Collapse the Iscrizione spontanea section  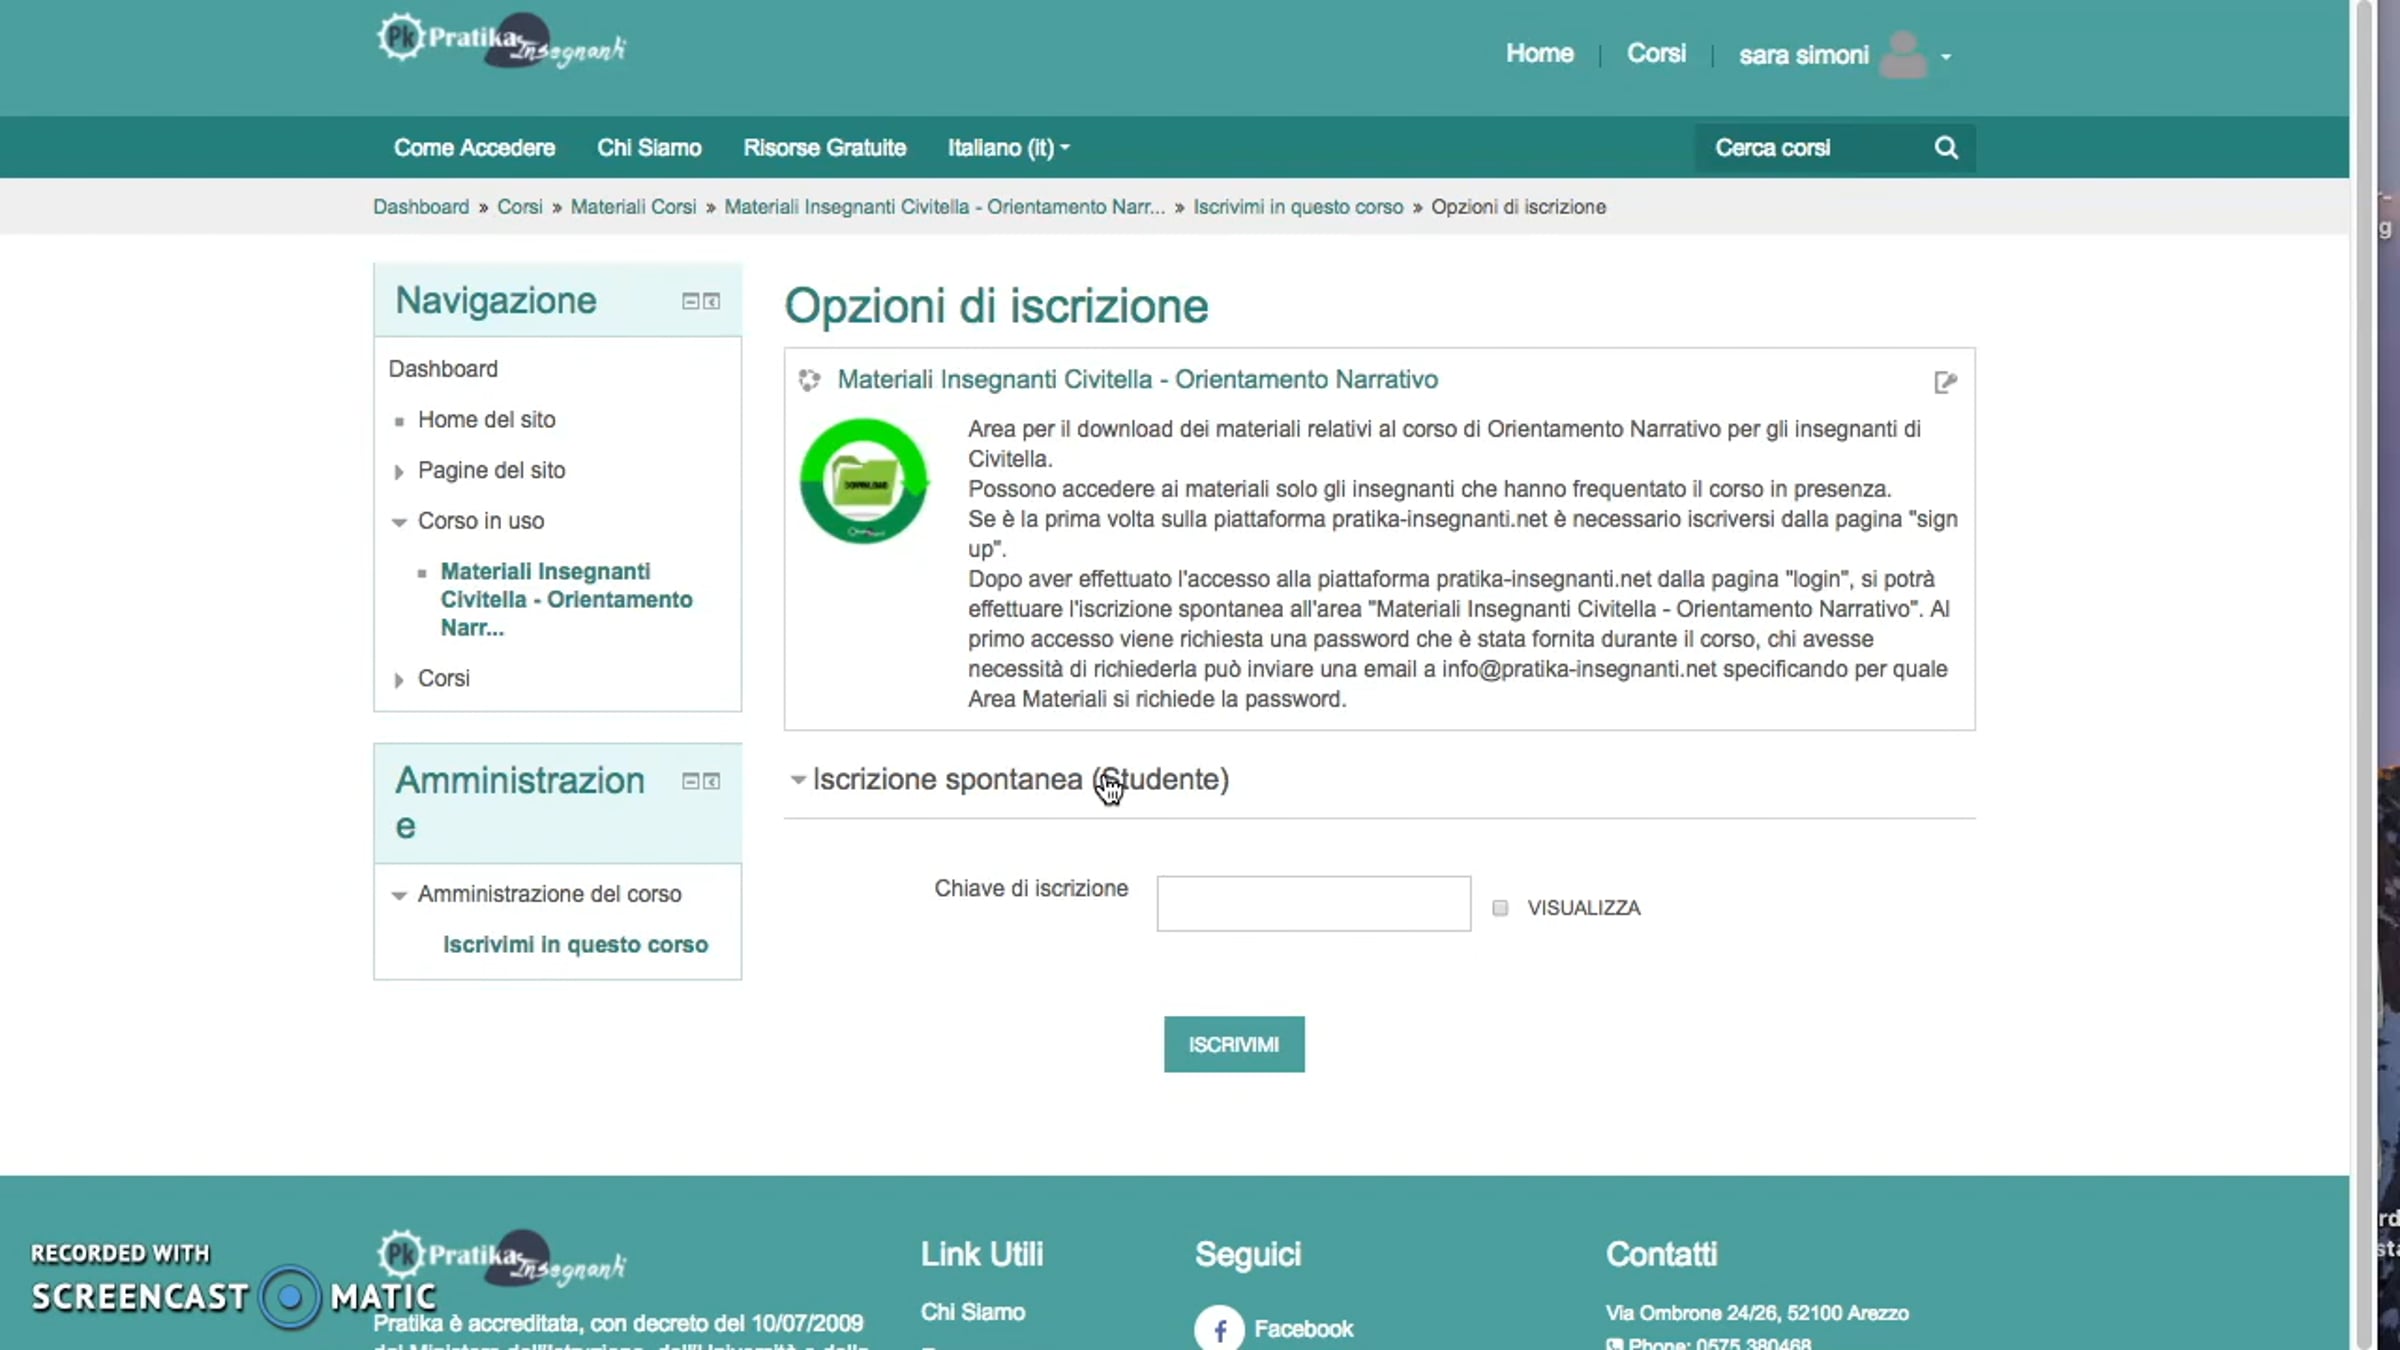click(798, 779)
